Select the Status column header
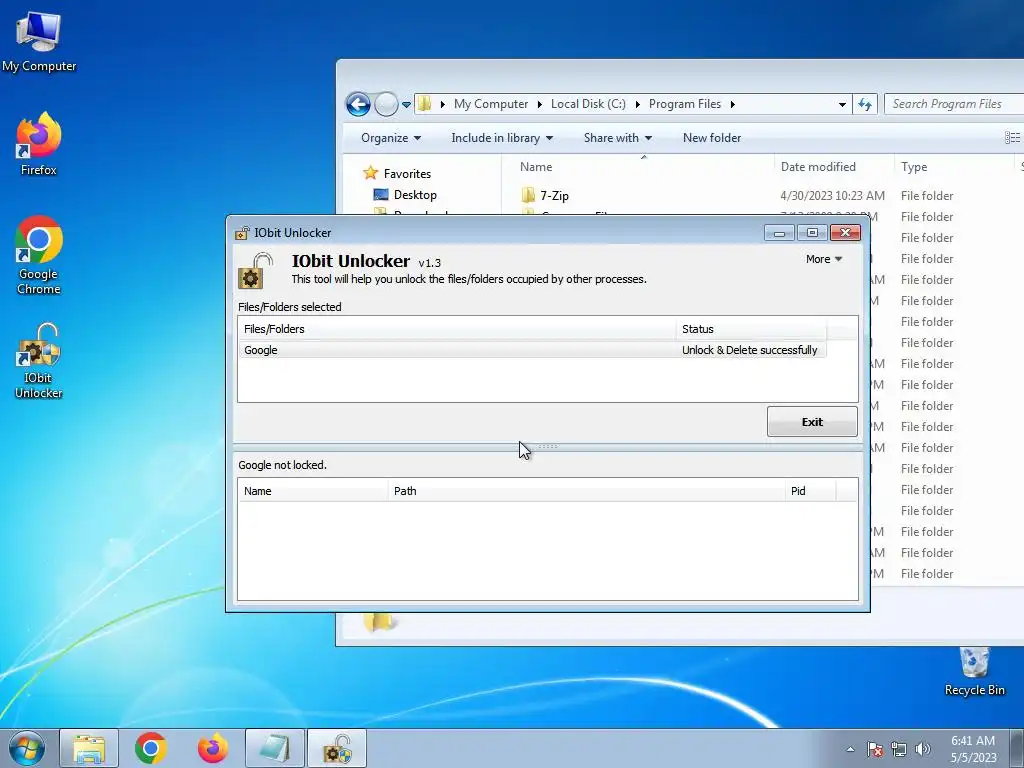1024x768 pixels. (751, 329)
